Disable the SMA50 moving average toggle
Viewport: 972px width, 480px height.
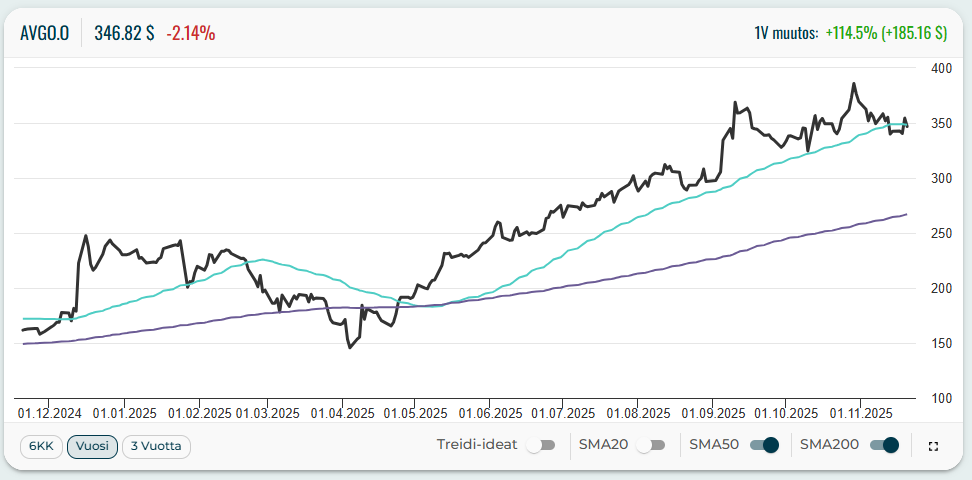coord(764,446)
